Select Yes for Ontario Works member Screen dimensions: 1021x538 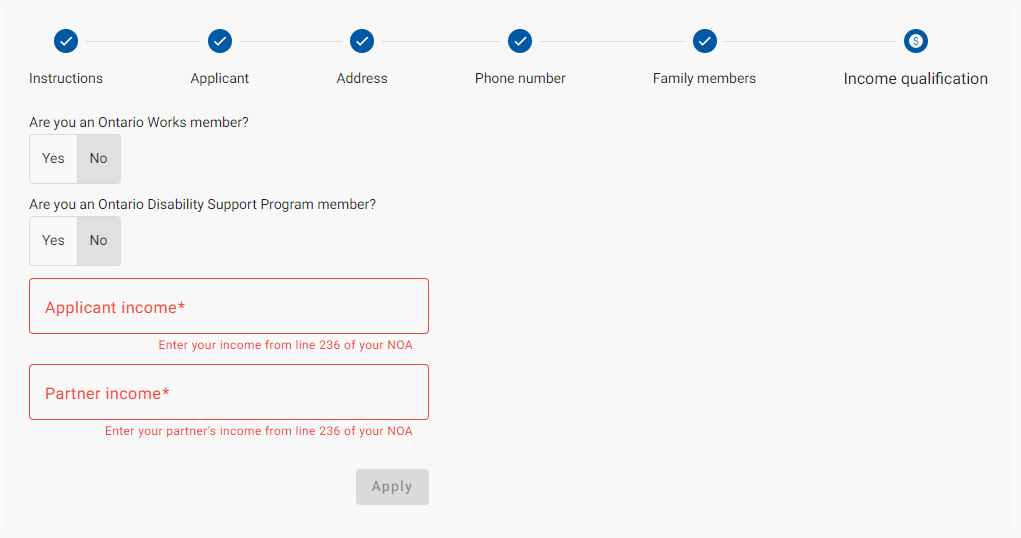point(53,158)
